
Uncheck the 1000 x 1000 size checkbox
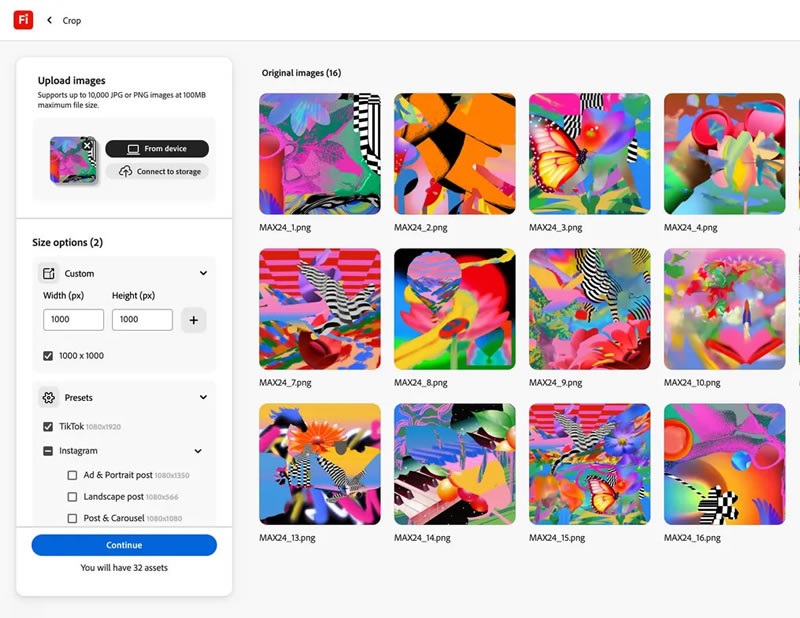click(48, 356)
